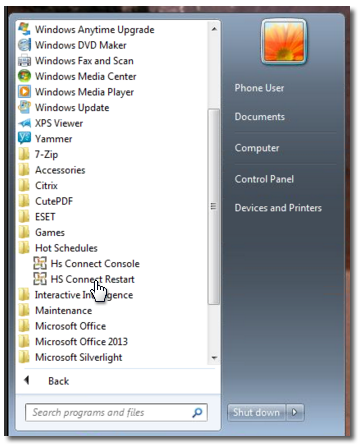Click the user account flower picture
The height and width of the screenshot is (445, 360).
(284, 42)
